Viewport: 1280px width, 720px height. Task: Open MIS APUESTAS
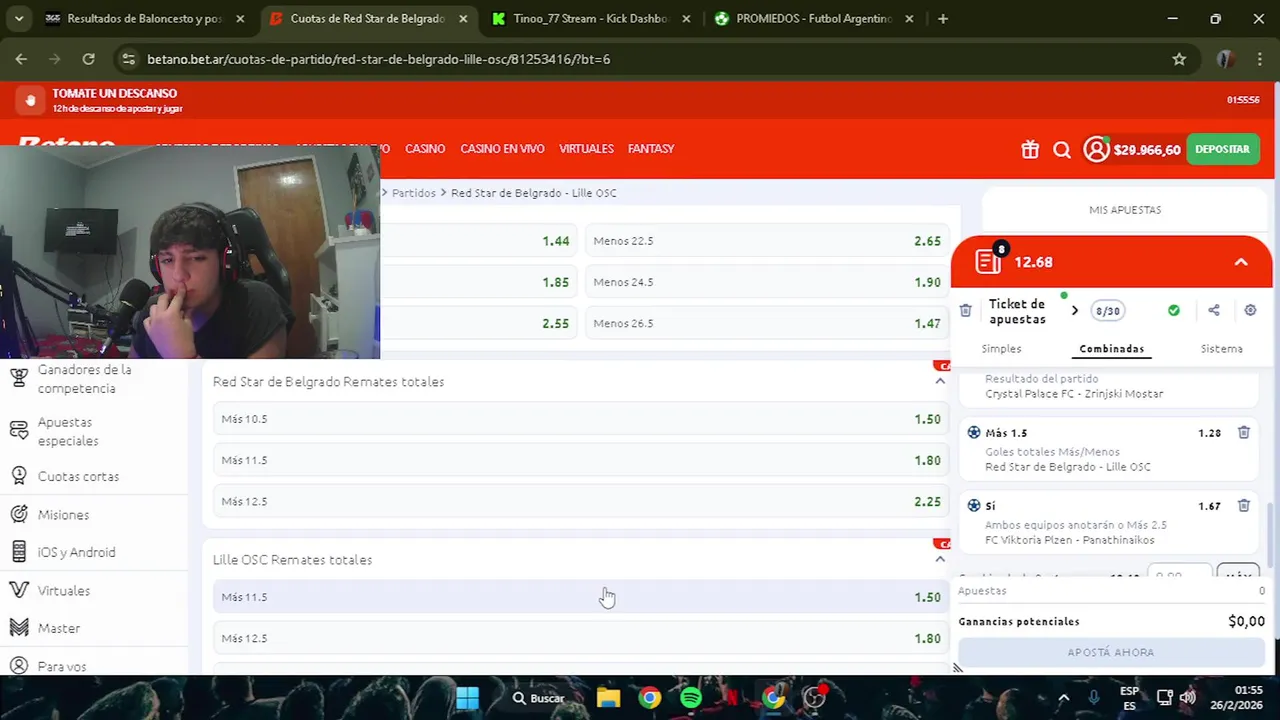(1125, 210)
